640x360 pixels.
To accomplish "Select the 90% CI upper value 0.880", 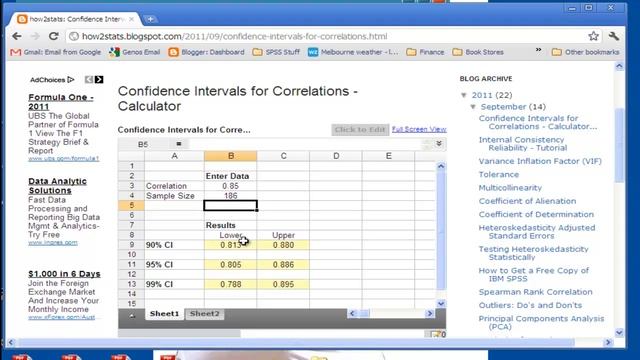I will pyautogui.click(x=283, y=245).
